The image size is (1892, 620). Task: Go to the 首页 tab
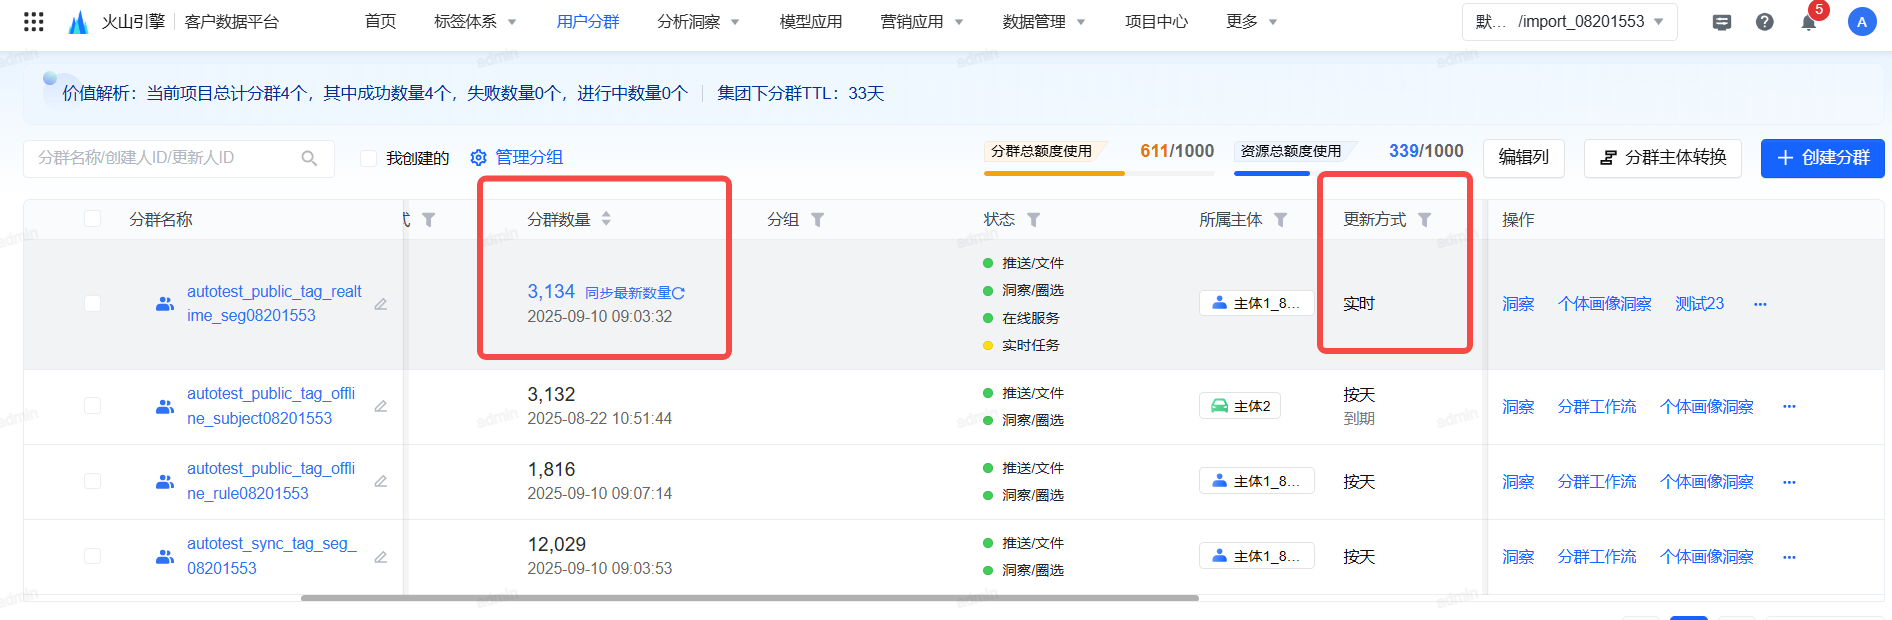tap(380, 22)
